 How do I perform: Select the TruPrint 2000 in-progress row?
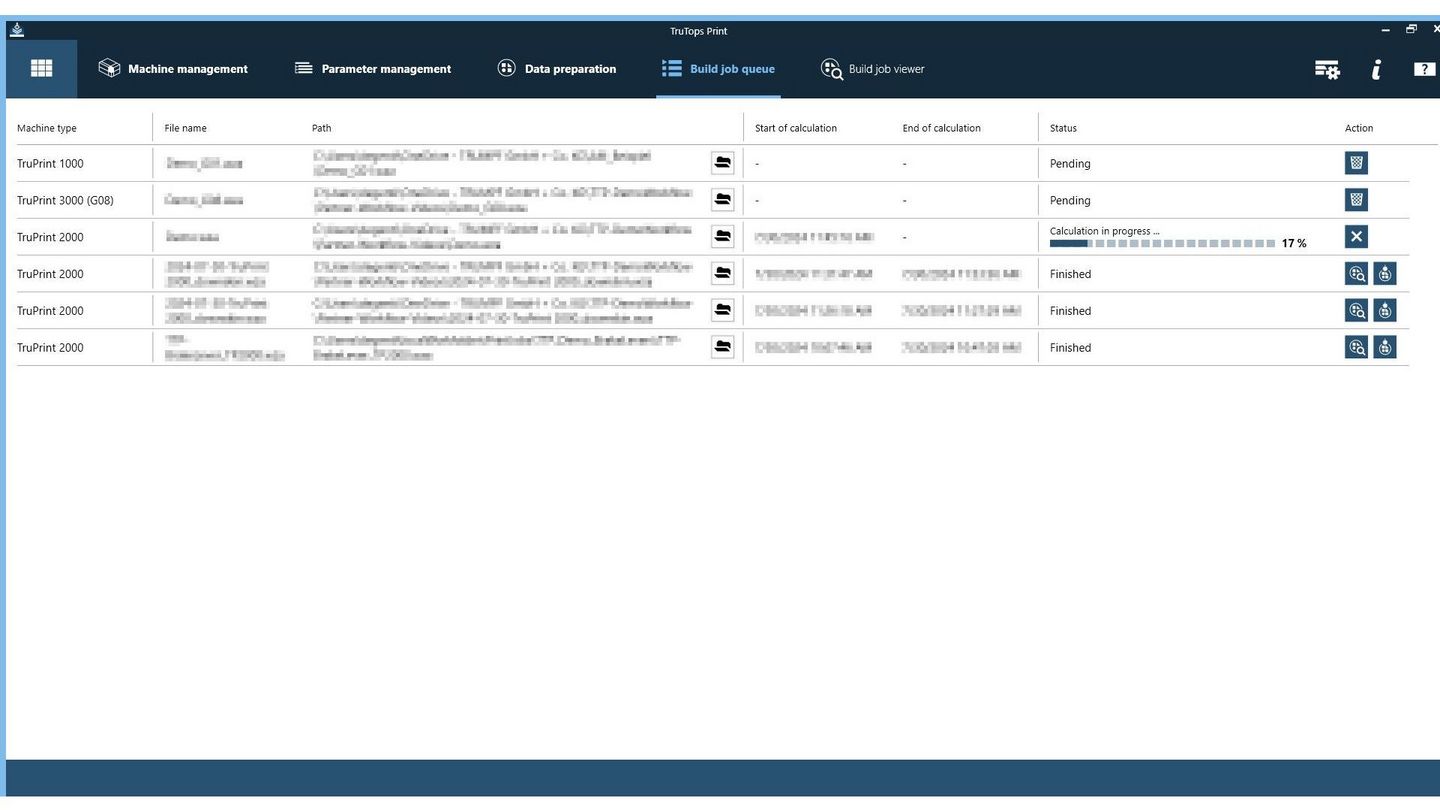(x=50, y=237)
